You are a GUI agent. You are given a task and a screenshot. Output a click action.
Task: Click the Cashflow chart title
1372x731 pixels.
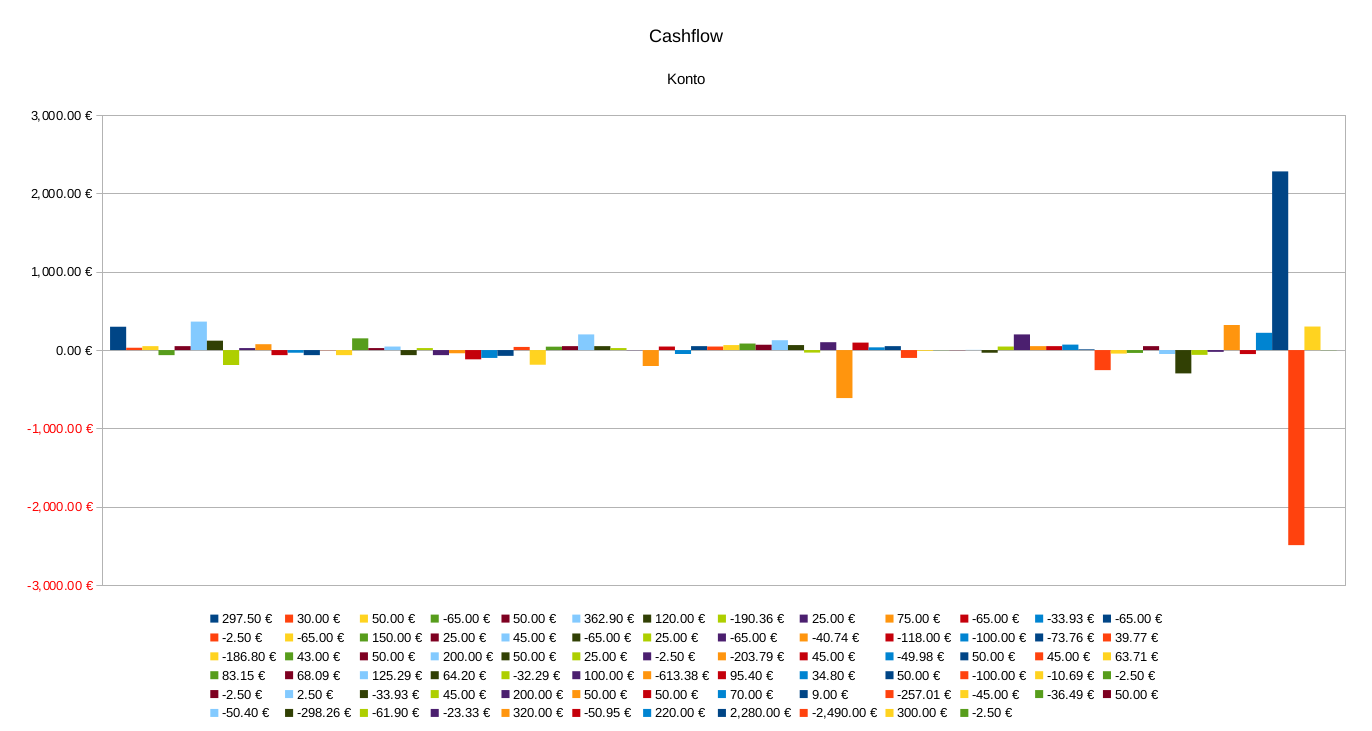click(685, 36)
